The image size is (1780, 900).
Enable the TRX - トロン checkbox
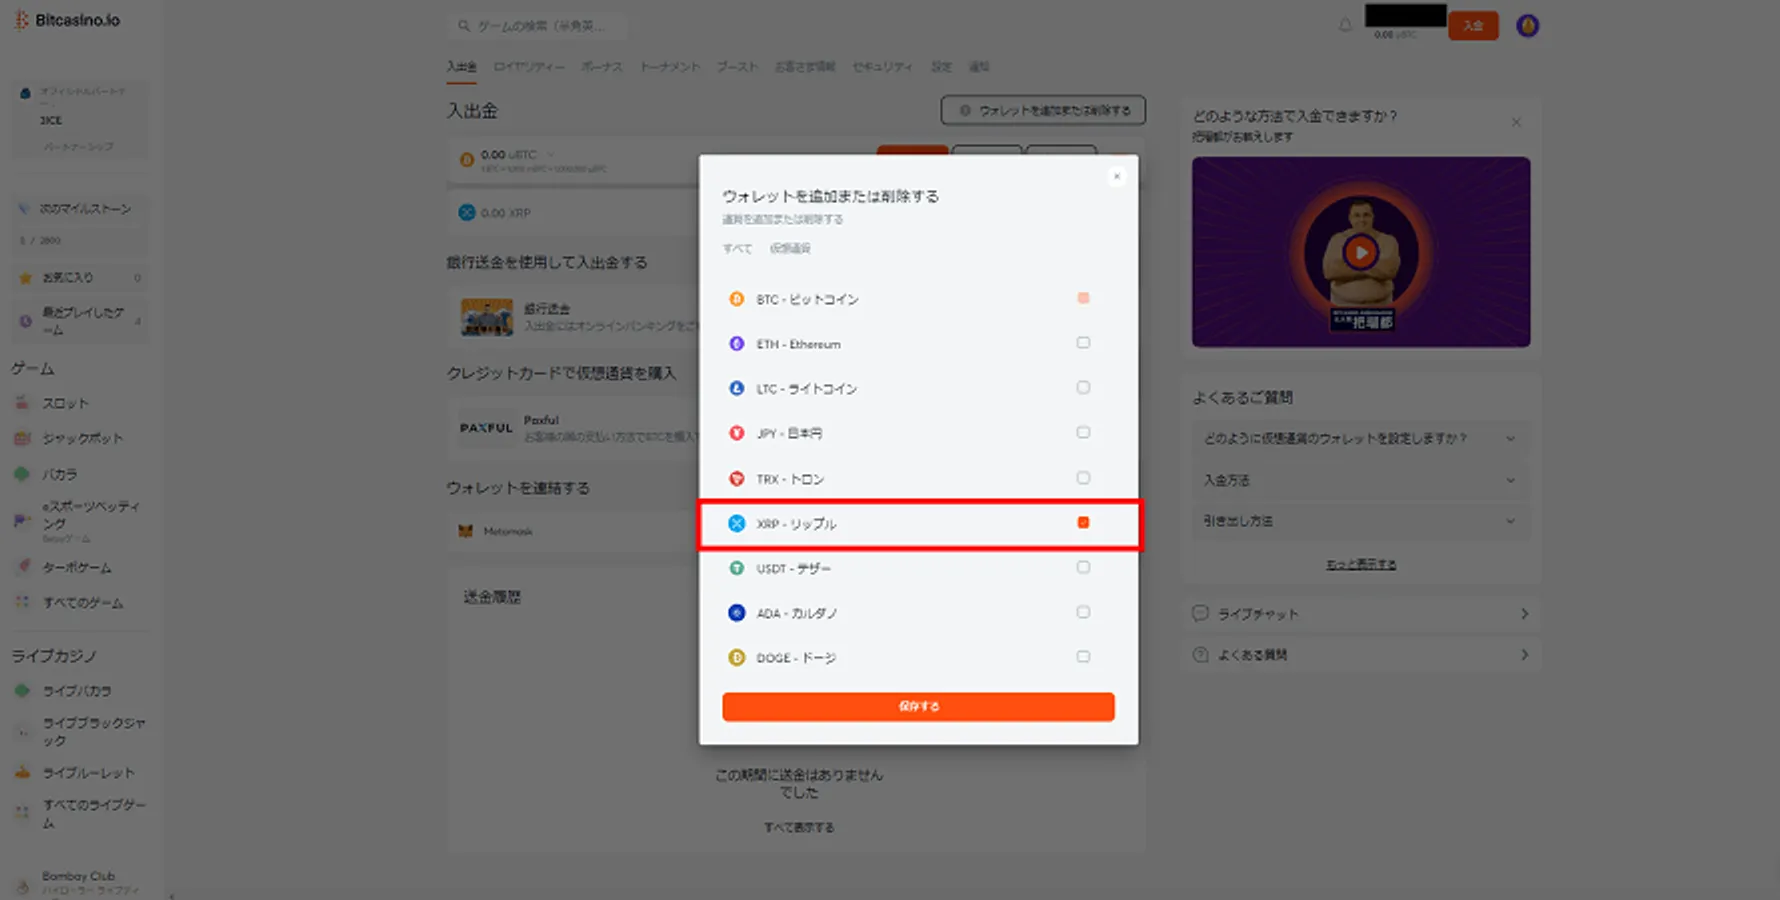pyautogui.click(x=1083, y=478)
